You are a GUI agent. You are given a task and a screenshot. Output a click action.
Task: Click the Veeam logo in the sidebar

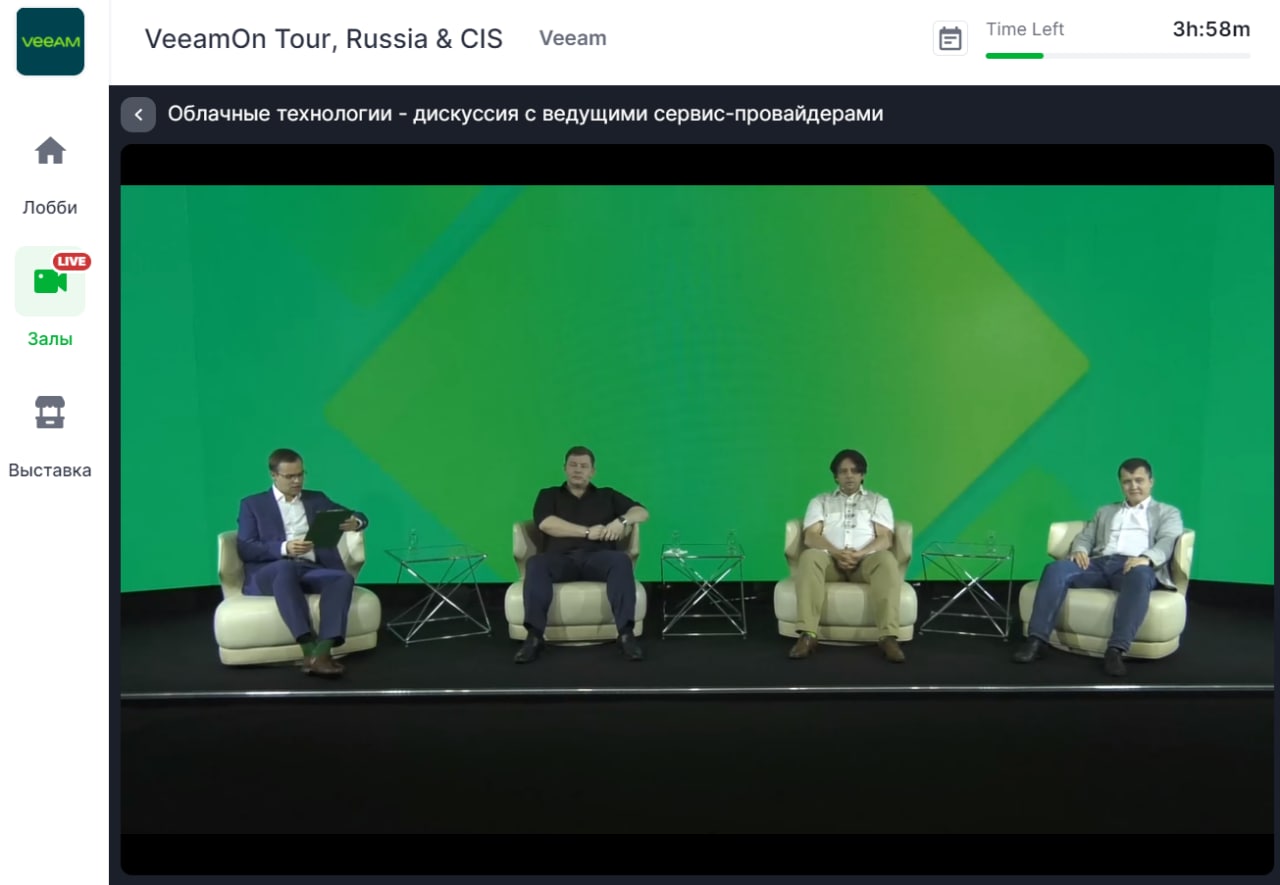(x=50, y=42)
